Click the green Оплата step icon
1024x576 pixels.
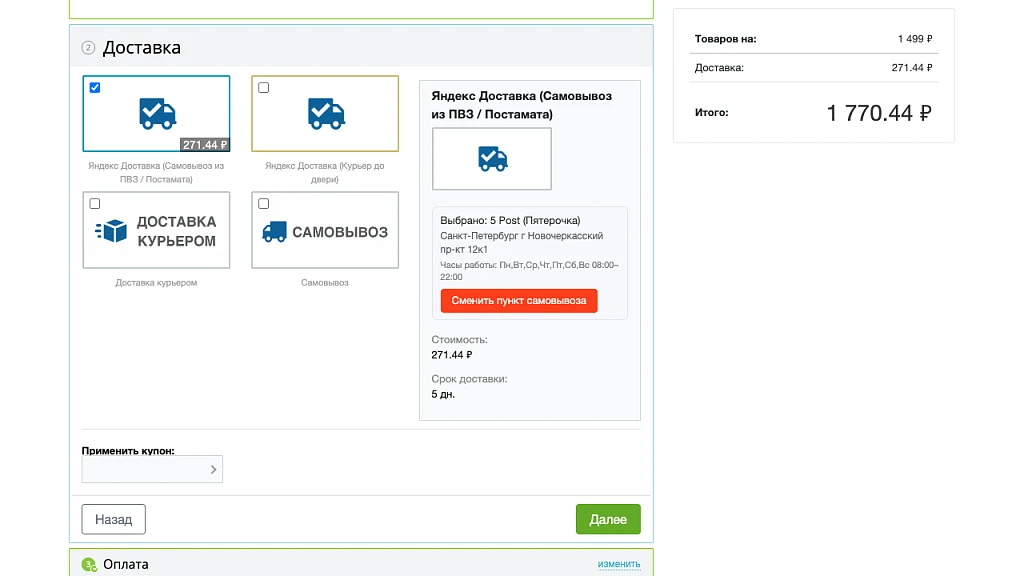click(x=89, y=564)
